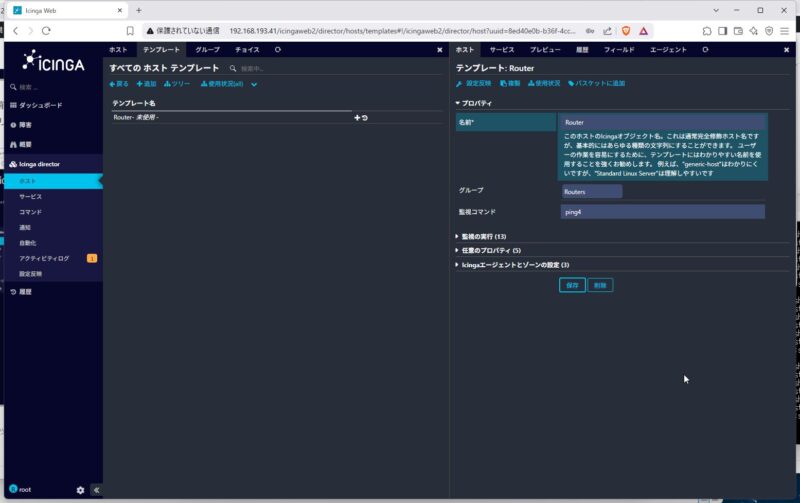Viewport: 800px width, 503px height.
Task: Switch to the グループ tab
Action: (x=207, y=49)
